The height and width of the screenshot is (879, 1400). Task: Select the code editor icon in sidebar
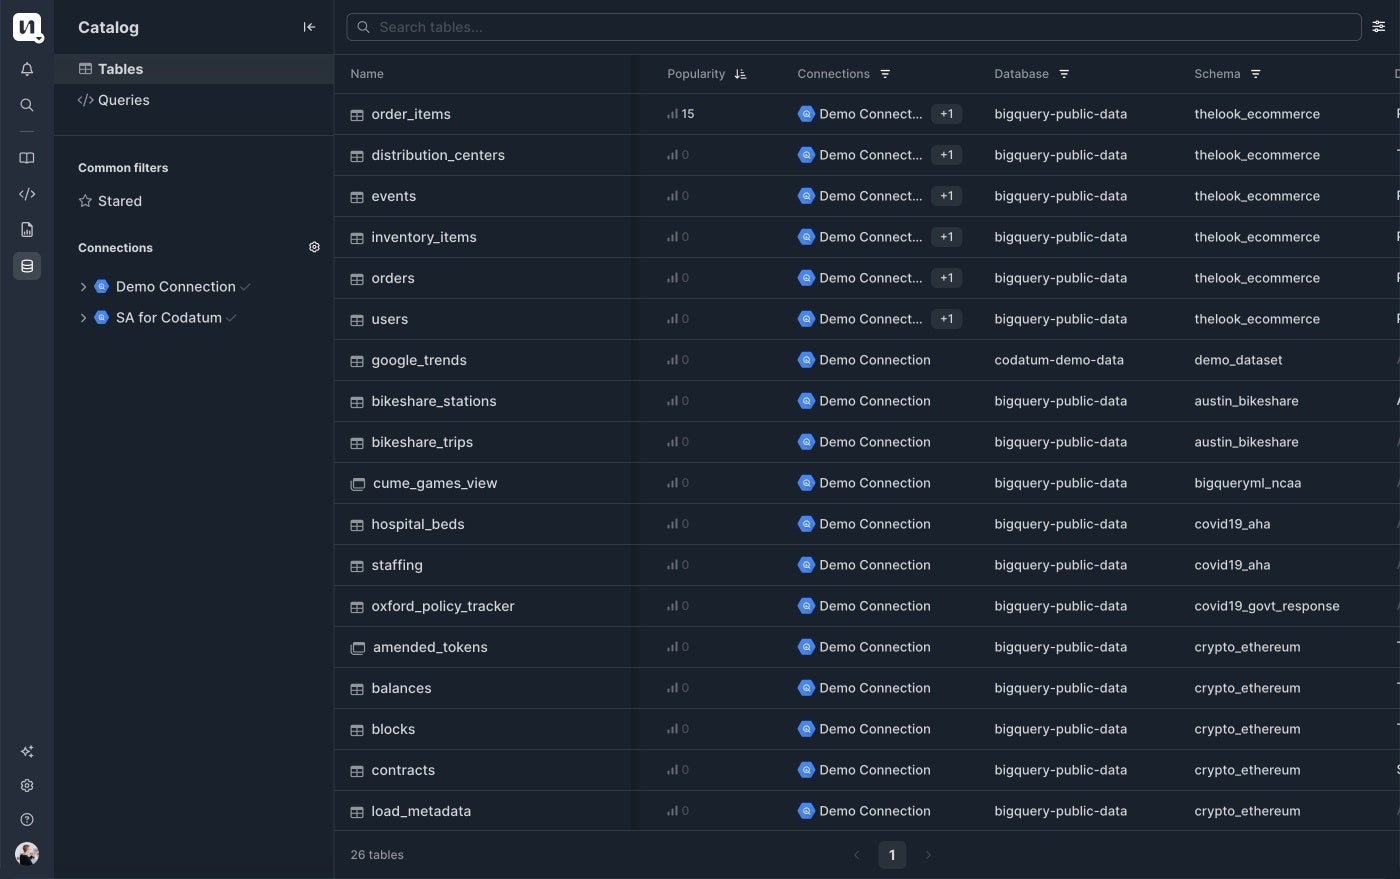[x=27, y=193]
